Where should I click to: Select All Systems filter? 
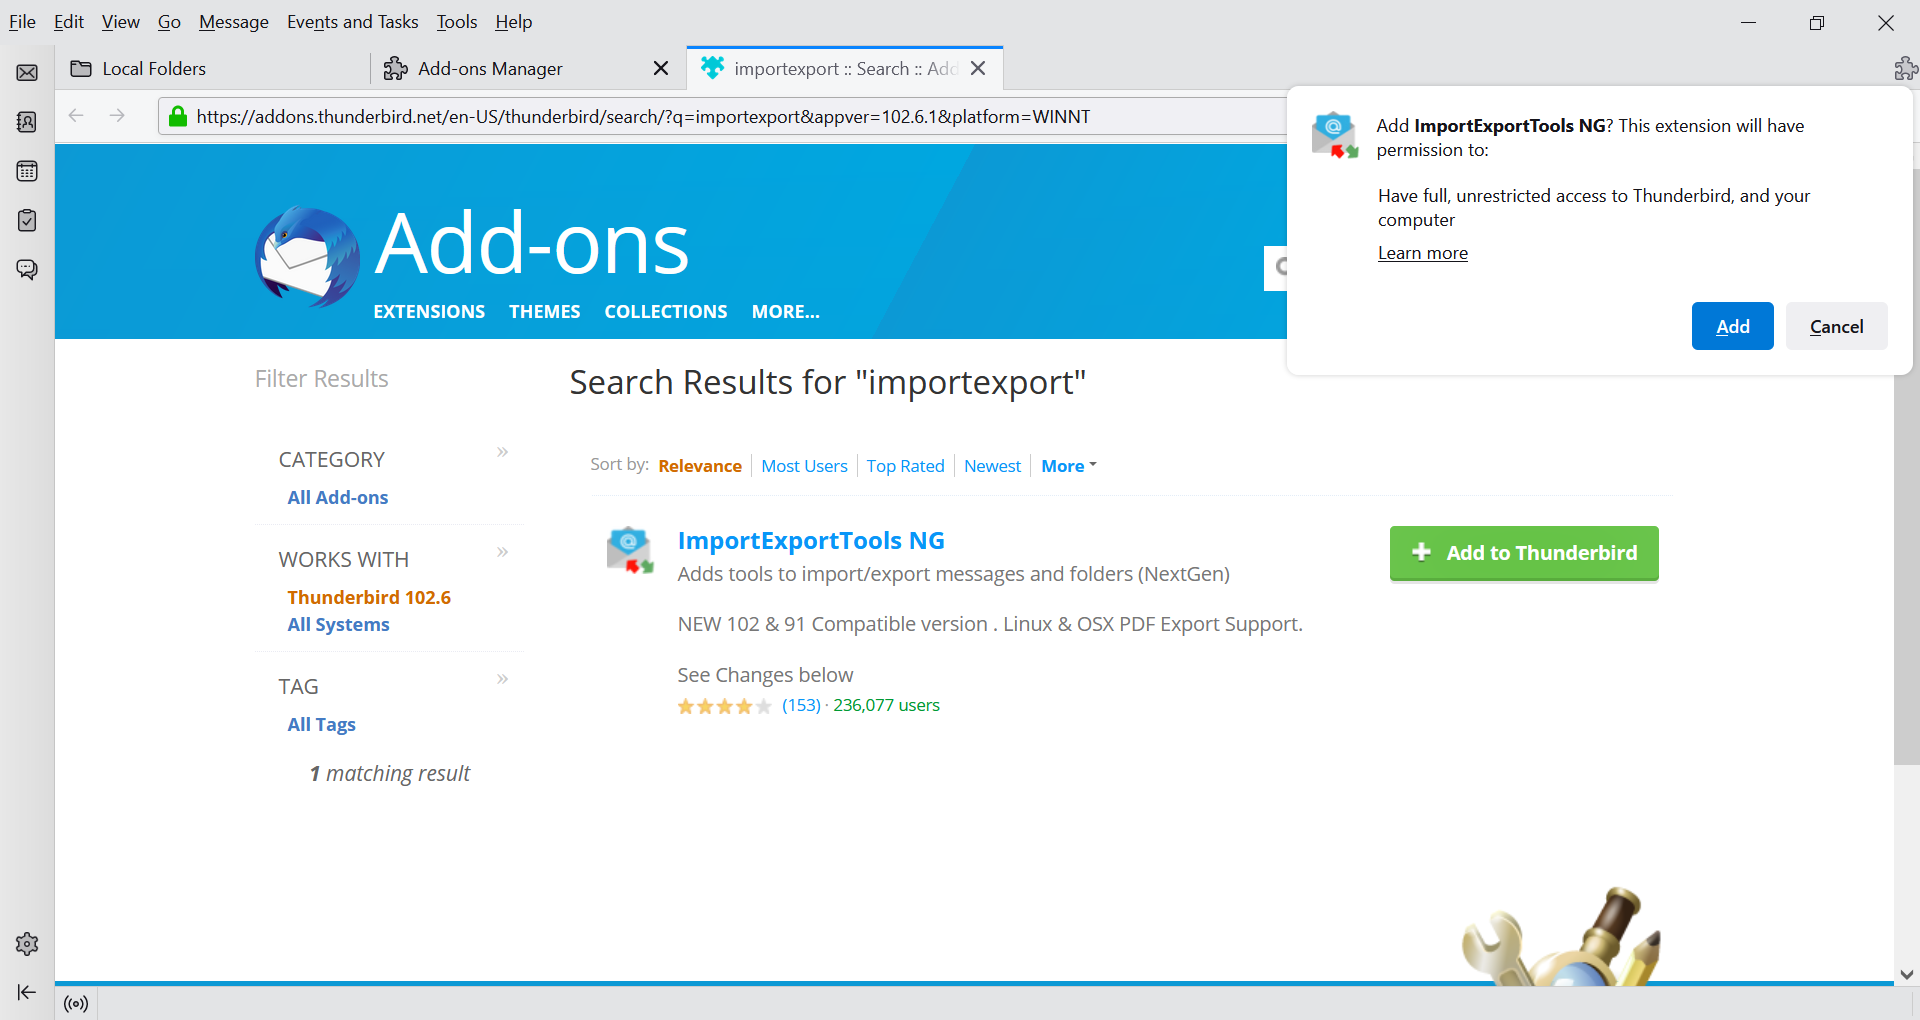click(338, 625)
